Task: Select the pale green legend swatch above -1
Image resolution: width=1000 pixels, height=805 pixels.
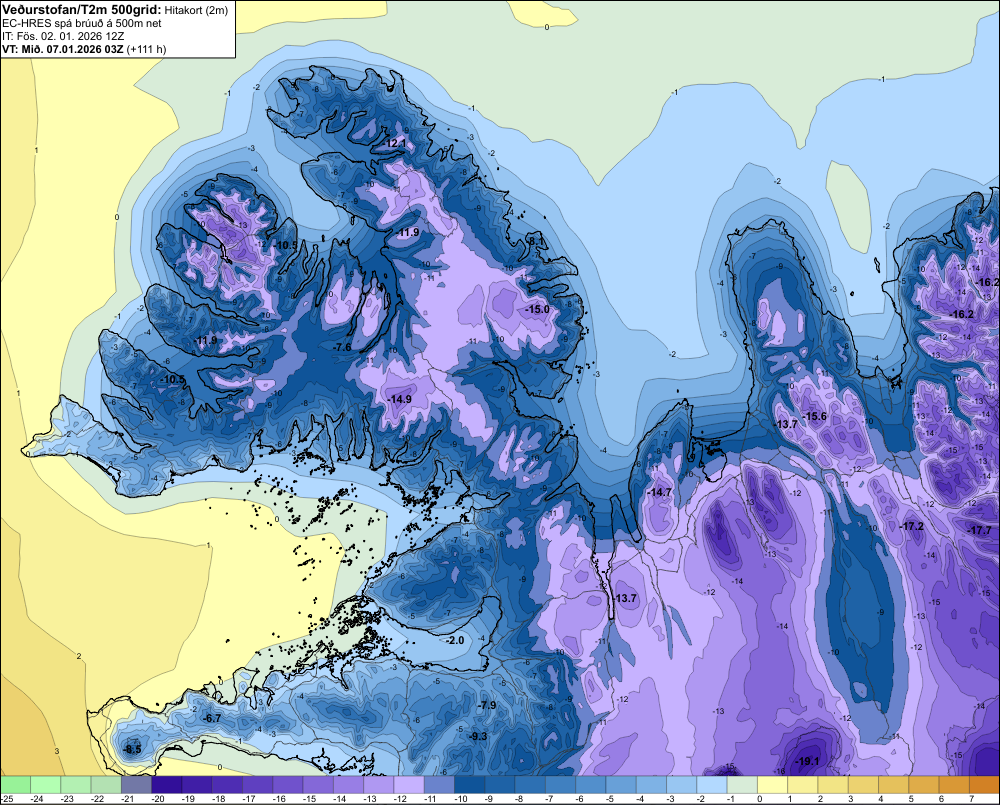Action: click(742, 784)
